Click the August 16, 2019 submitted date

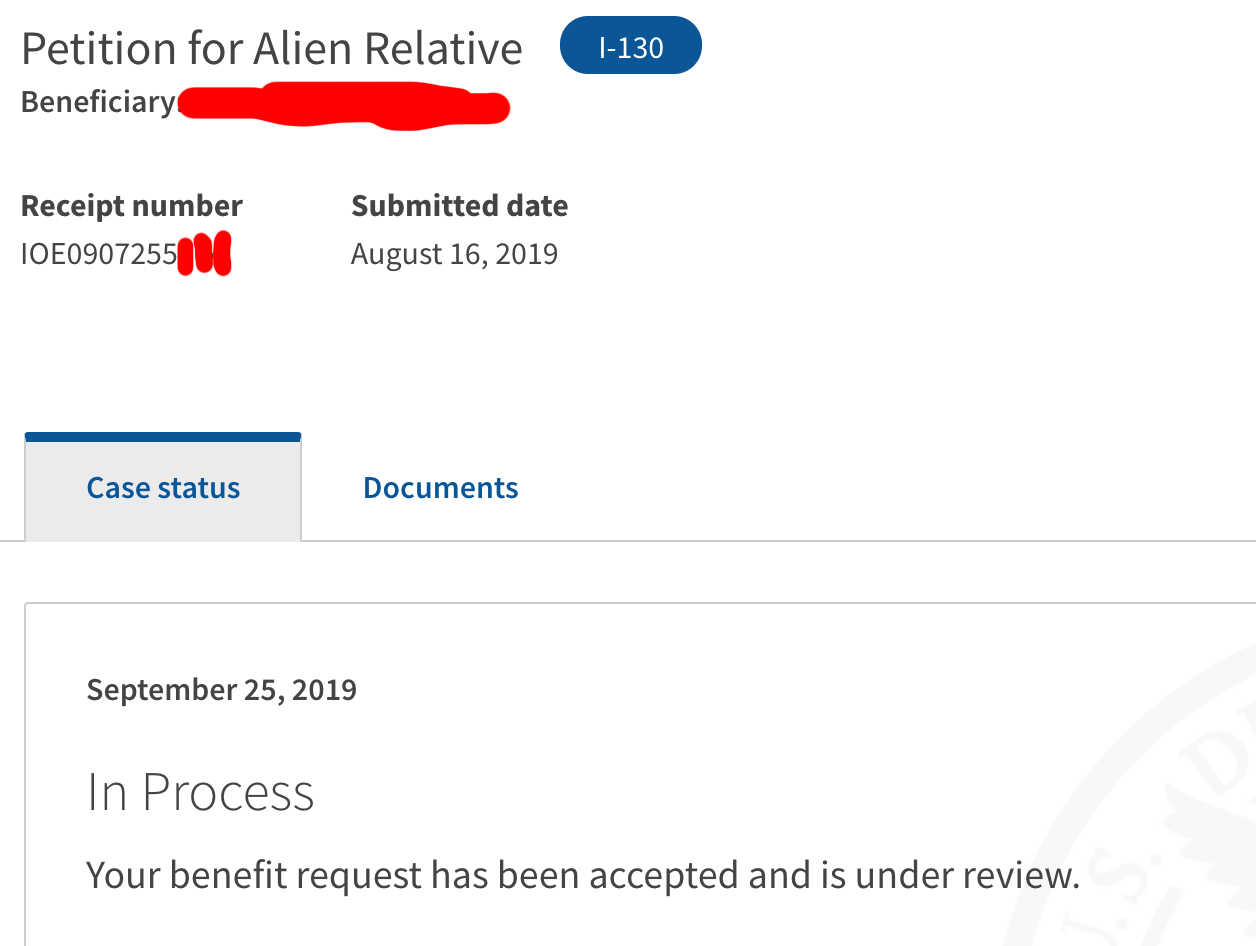[x=454, y=254]
